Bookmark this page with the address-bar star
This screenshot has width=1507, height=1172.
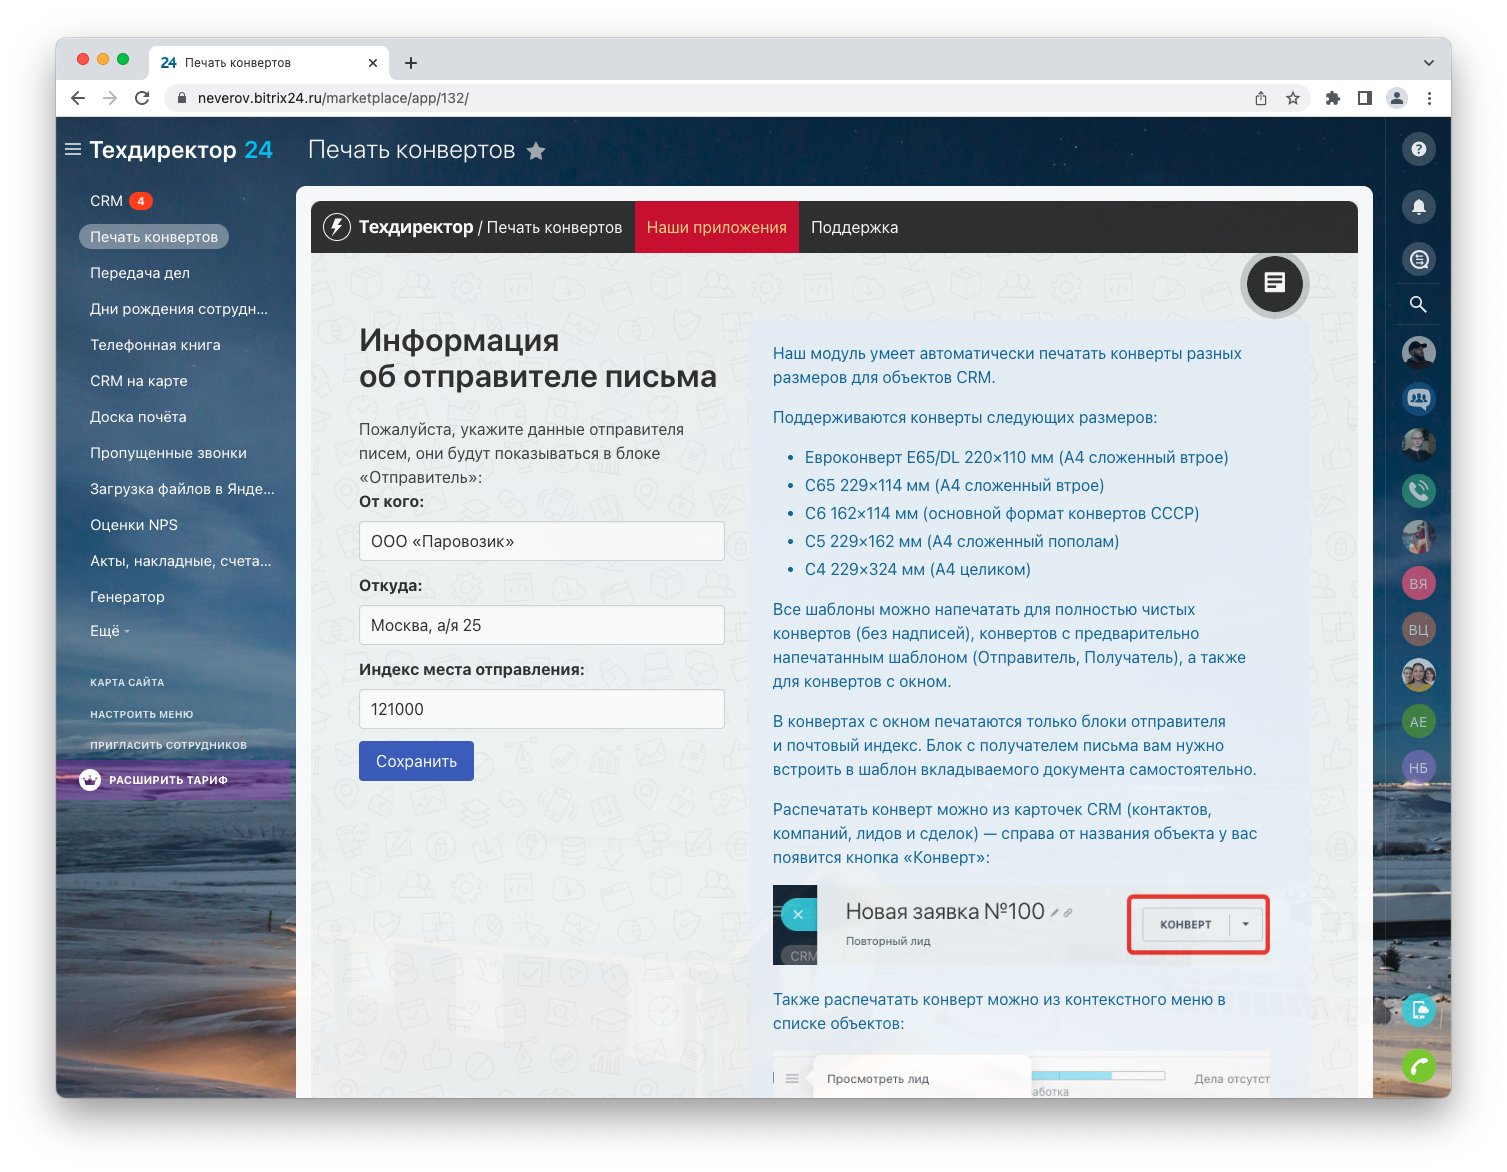1293,98
